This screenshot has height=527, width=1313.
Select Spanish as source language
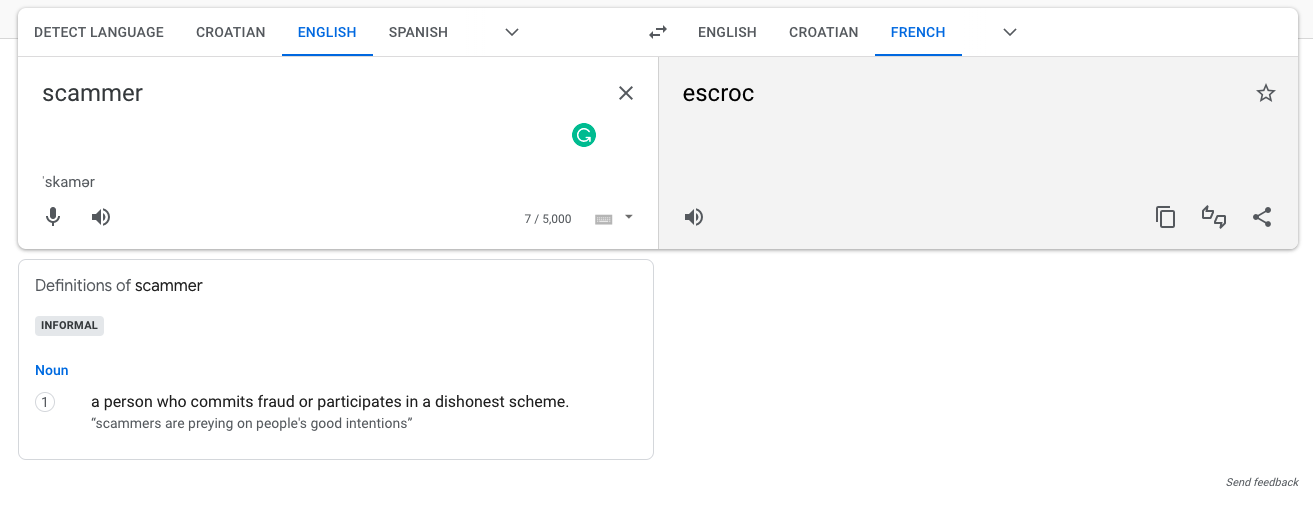418,32
